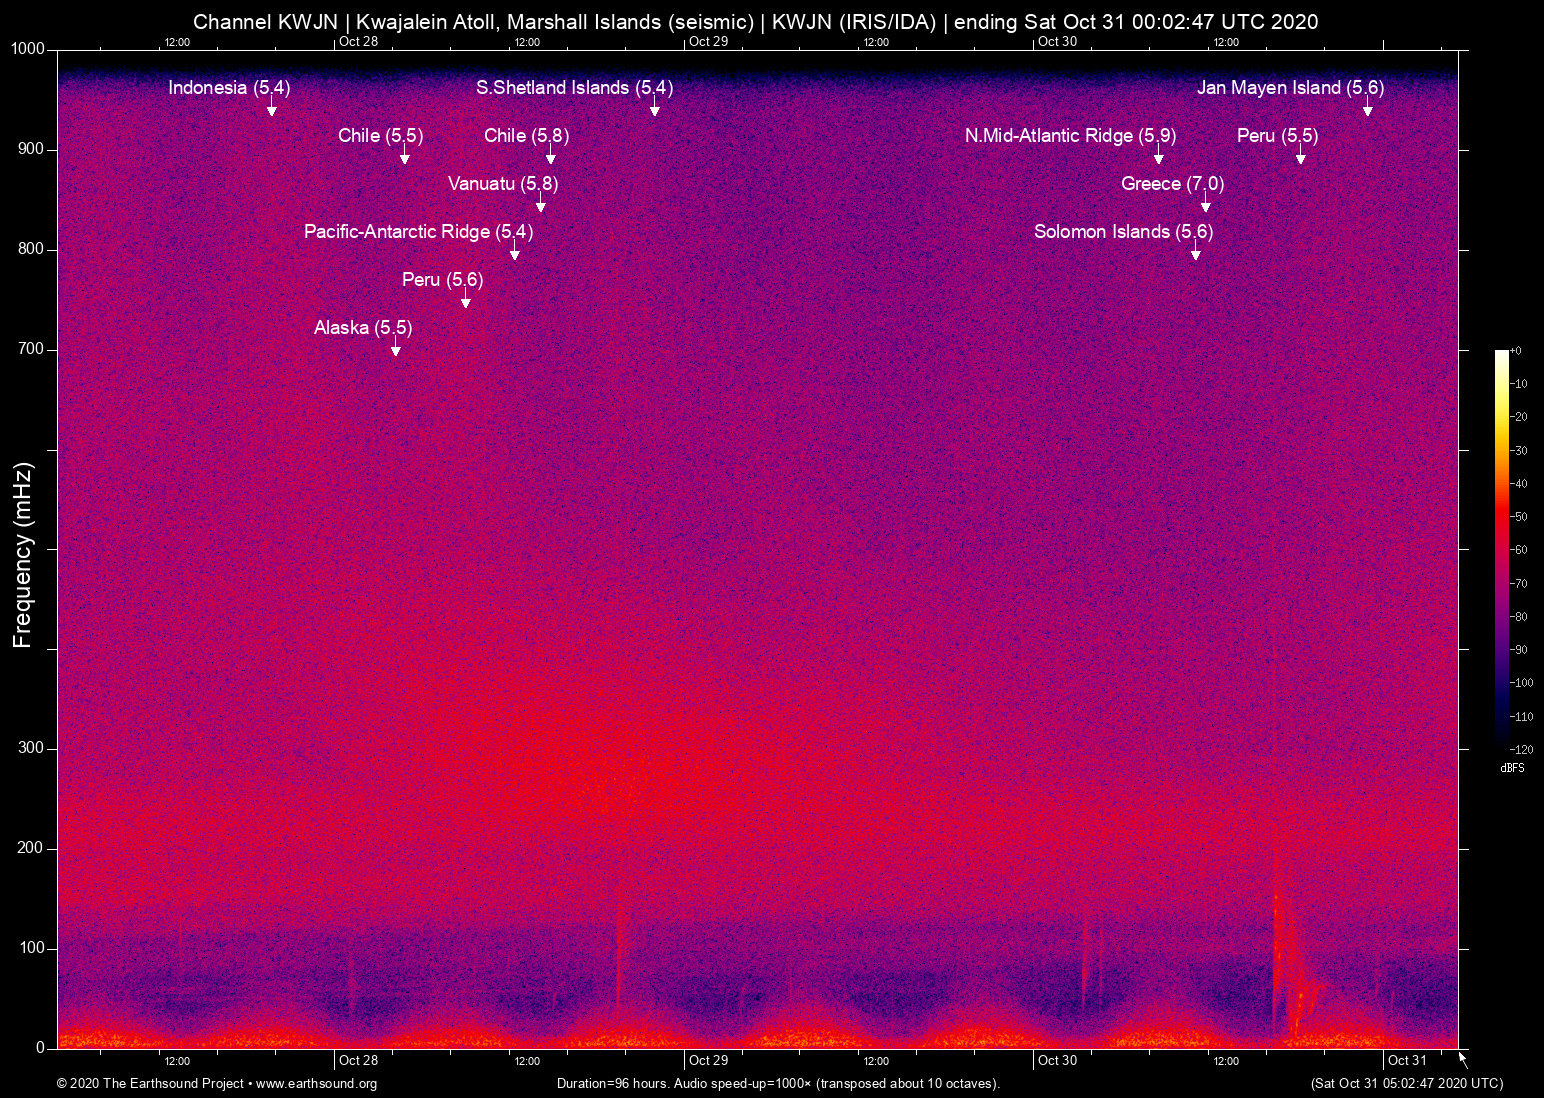This screenshot has width=1544, height=1098.
Task: Click the Frequency (mHz) axis label
Action: 23,555
